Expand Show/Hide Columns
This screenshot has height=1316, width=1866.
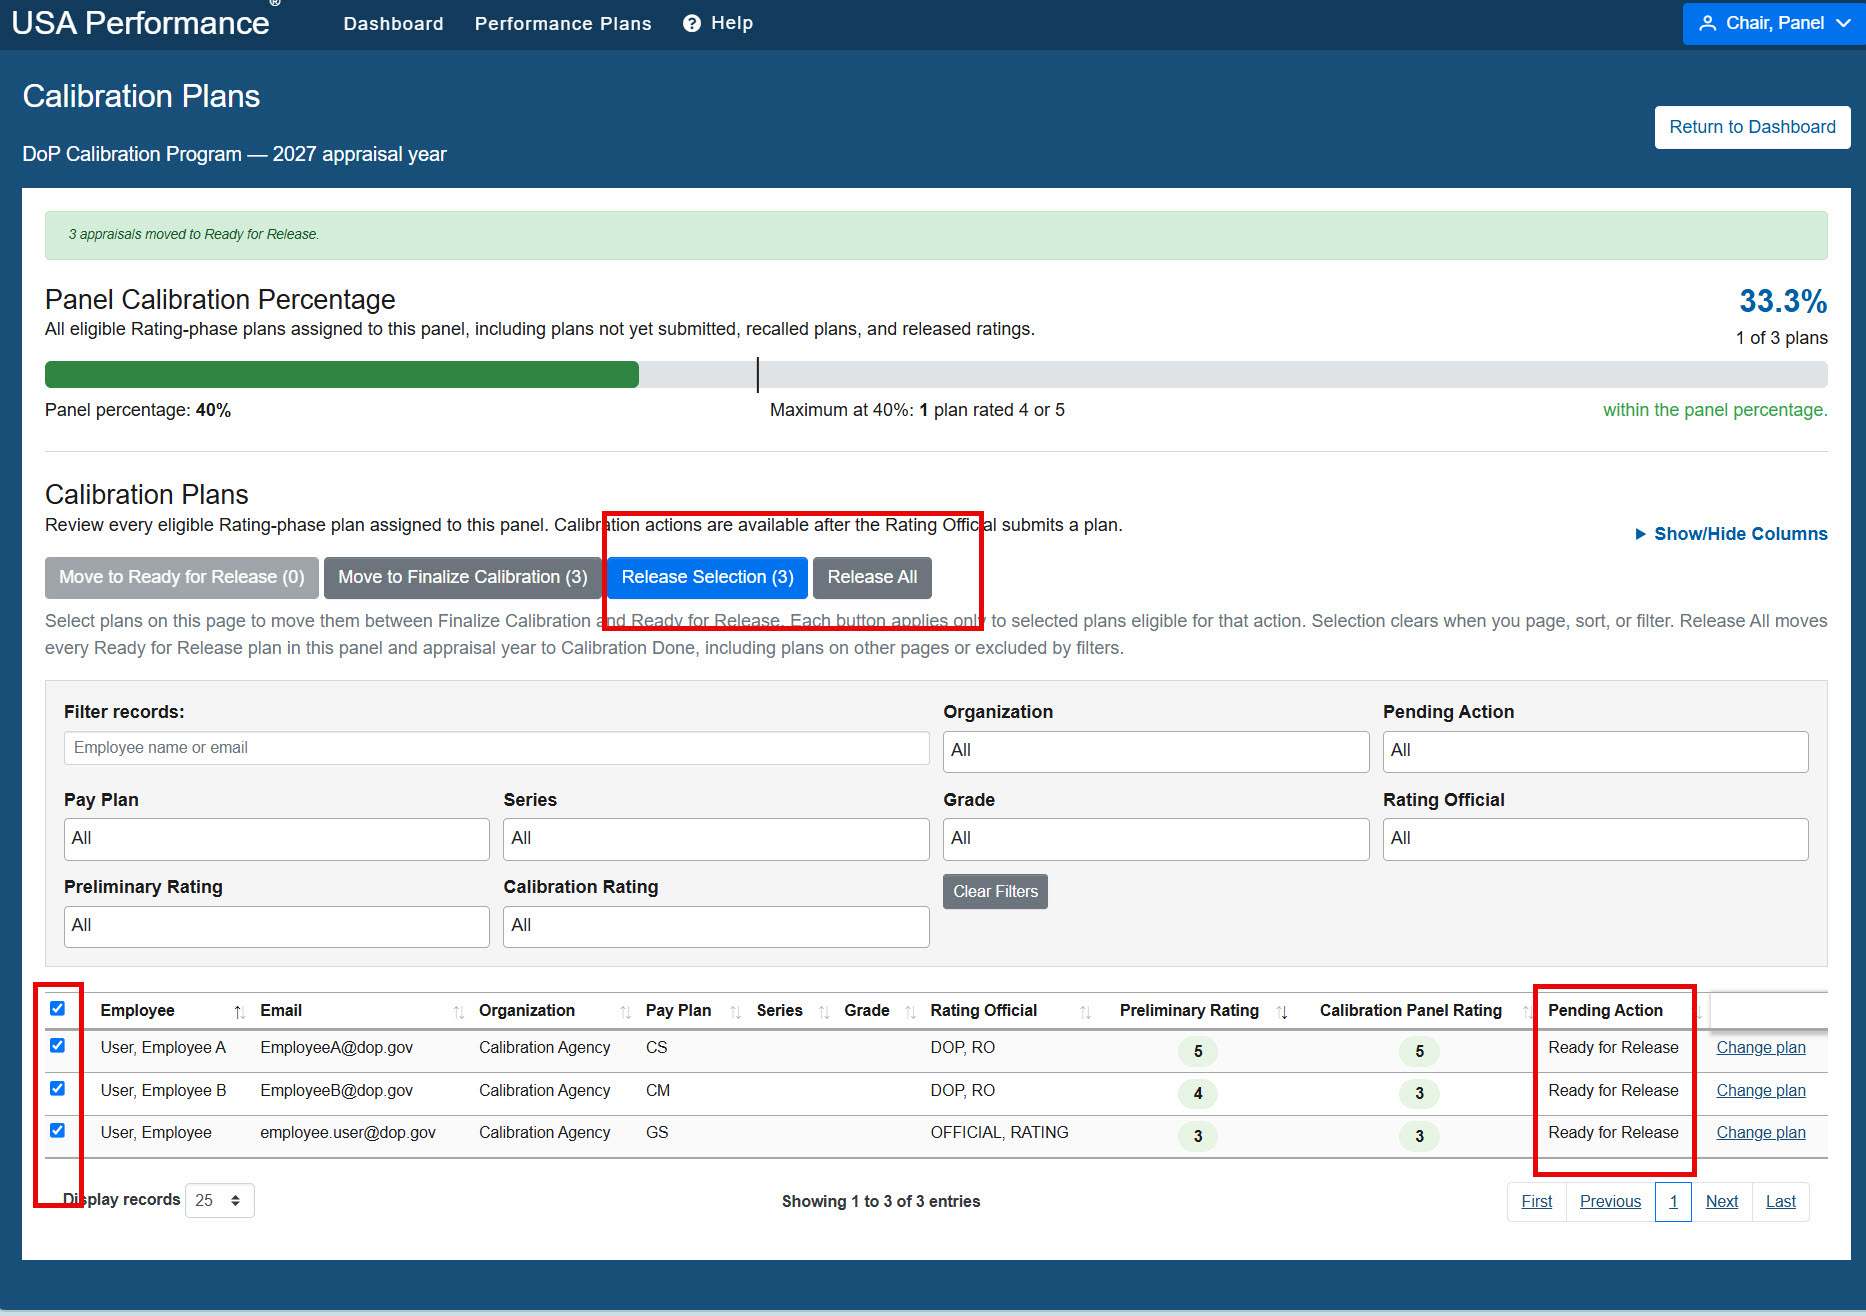(1731, 534)
